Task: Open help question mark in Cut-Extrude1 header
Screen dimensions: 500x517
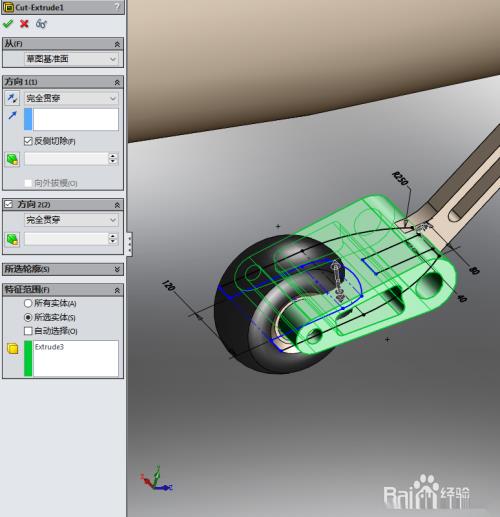Action: [x=117, y=7]
